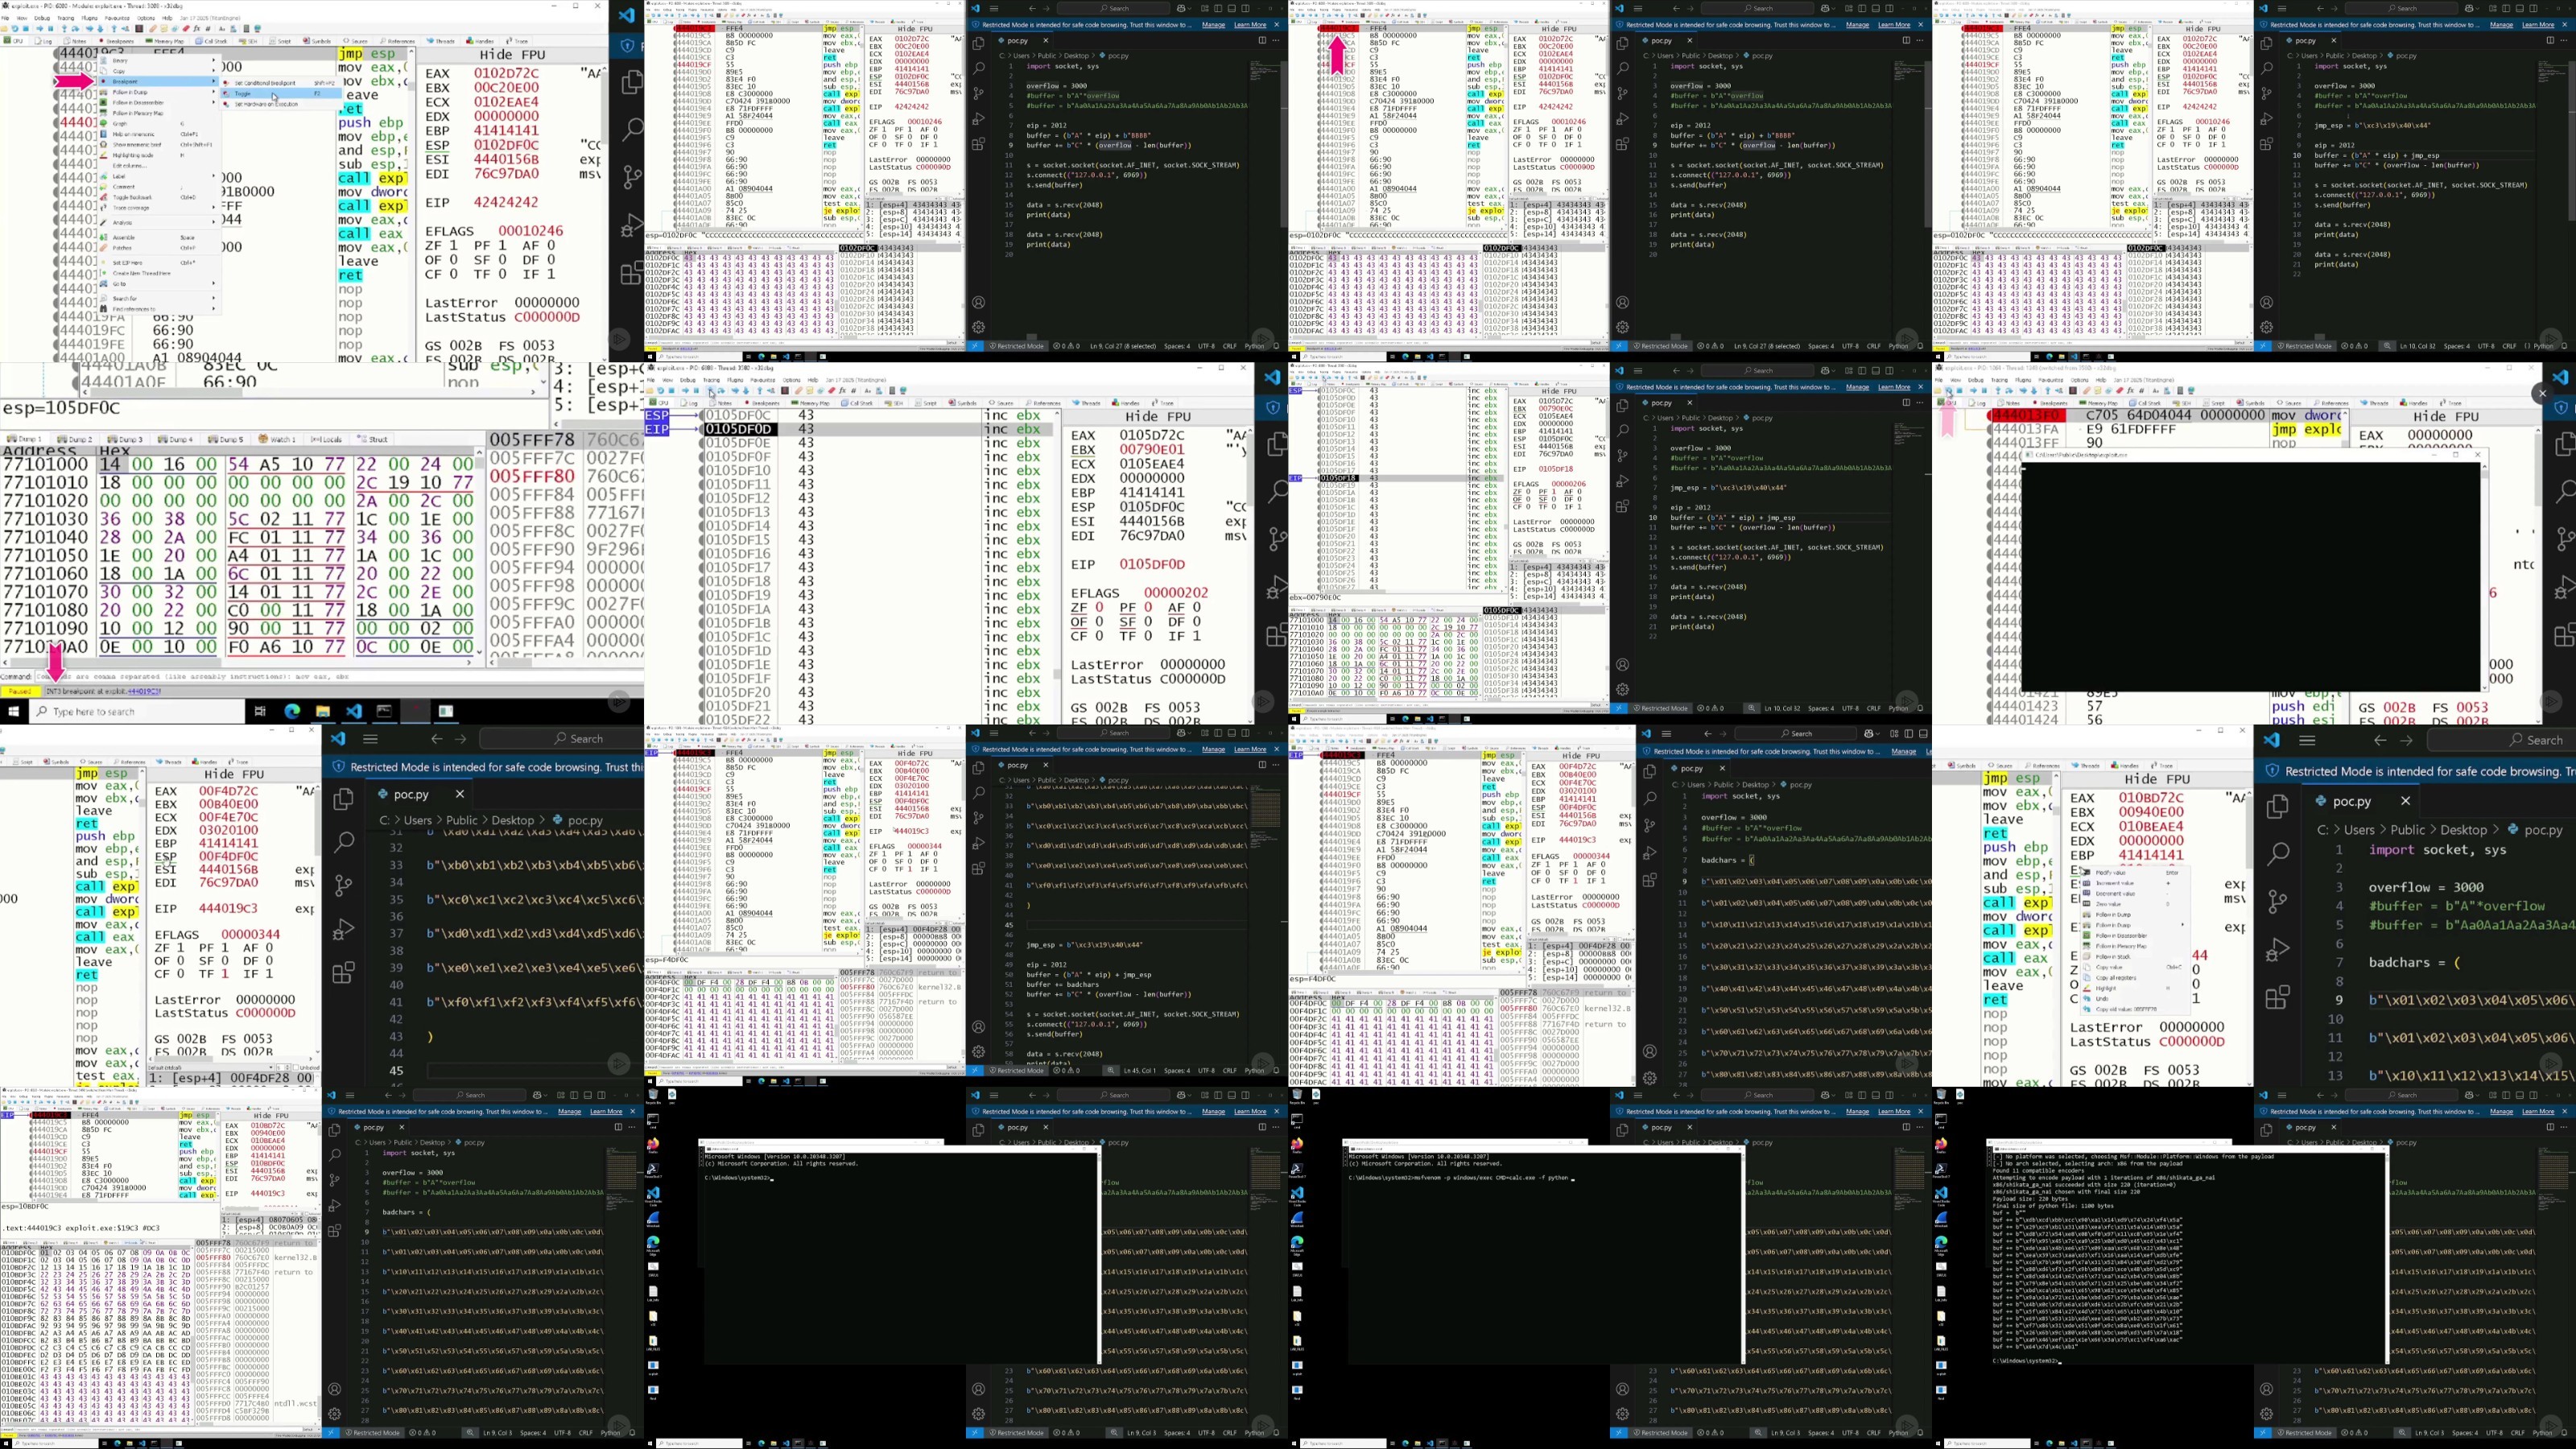Select Highlighting mode in the context menu
2576x1449 pixels.
[158, 155]
